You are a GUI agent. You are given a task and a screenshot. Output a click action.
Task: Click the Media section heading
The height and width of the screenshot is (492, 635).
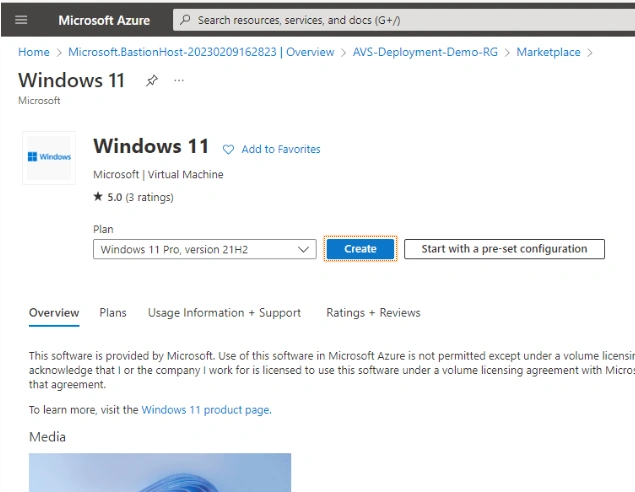coord(47,437)
